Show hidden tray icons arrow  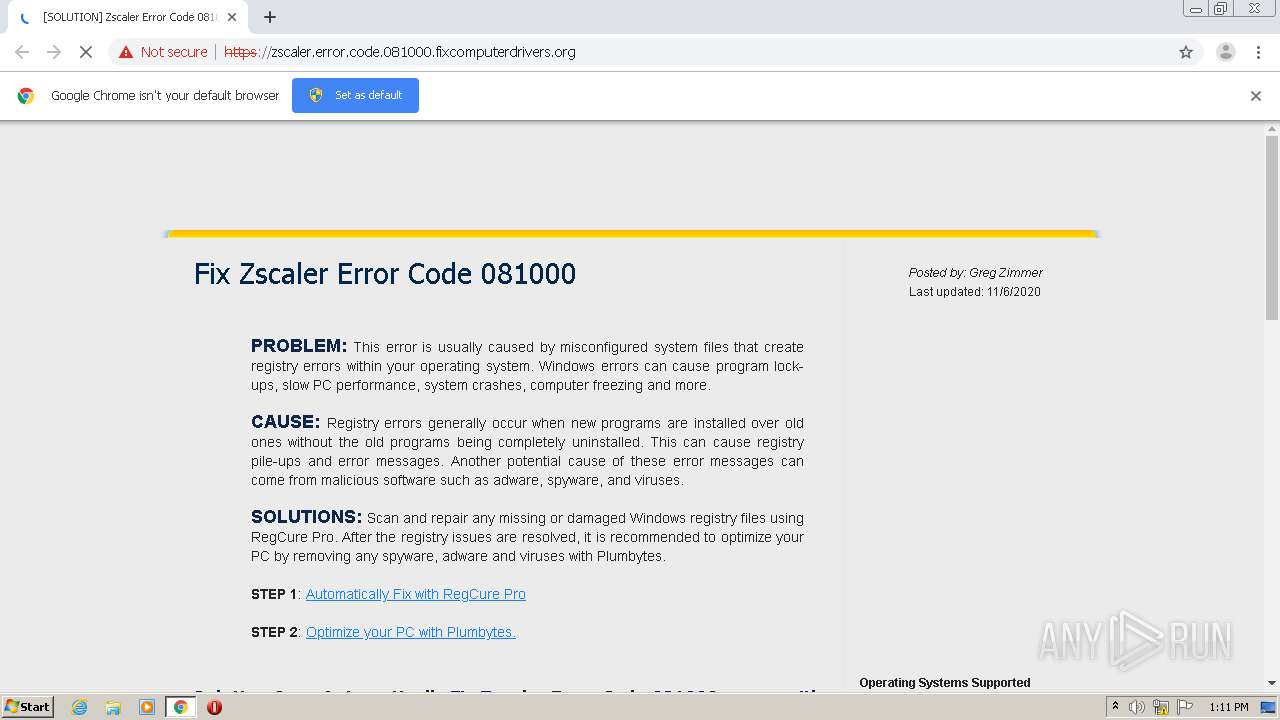pyautogui.click(x=1116, y=707)
